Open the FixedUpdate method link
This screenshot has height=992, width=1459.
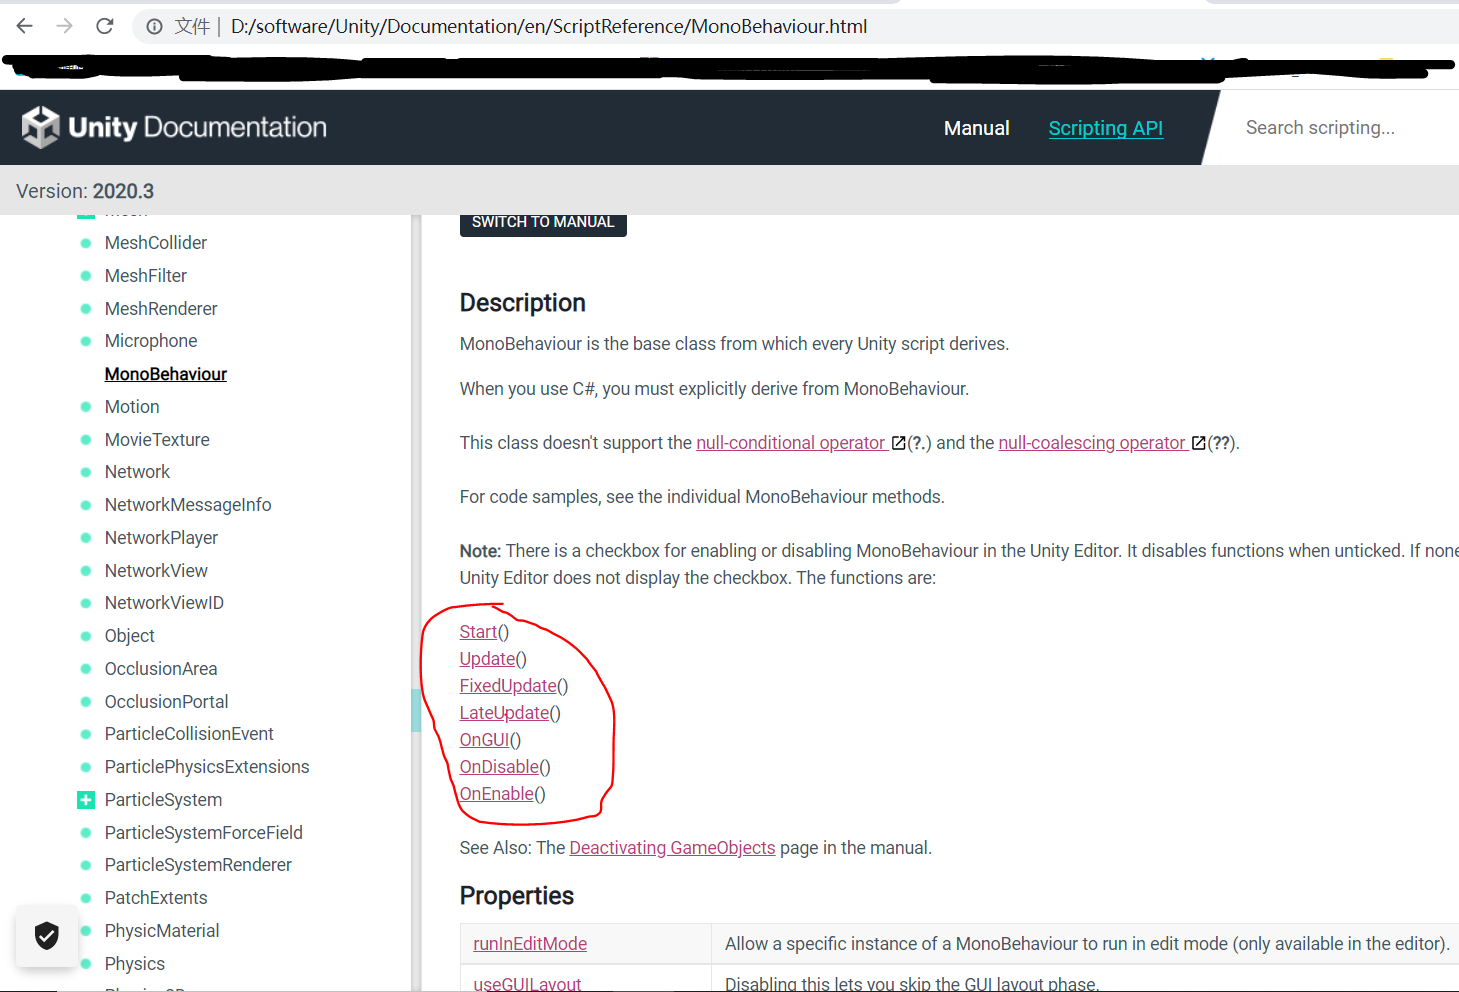(x=507, y=686)
